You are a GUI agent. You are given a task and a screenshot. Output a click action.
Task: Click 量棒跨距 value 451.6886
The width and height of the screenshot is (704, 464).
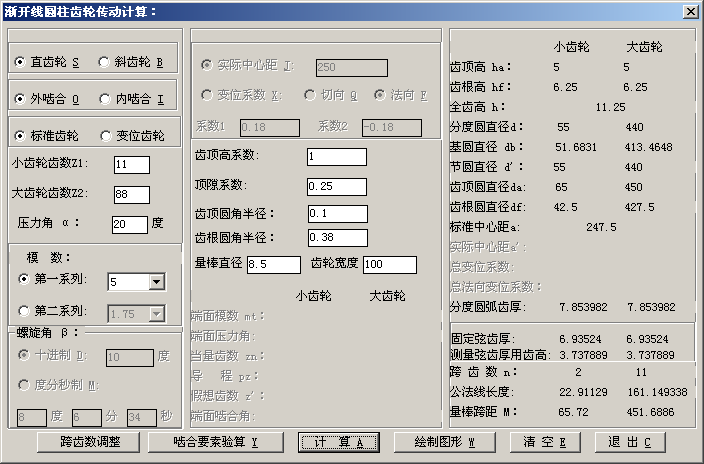coord(650,412)
